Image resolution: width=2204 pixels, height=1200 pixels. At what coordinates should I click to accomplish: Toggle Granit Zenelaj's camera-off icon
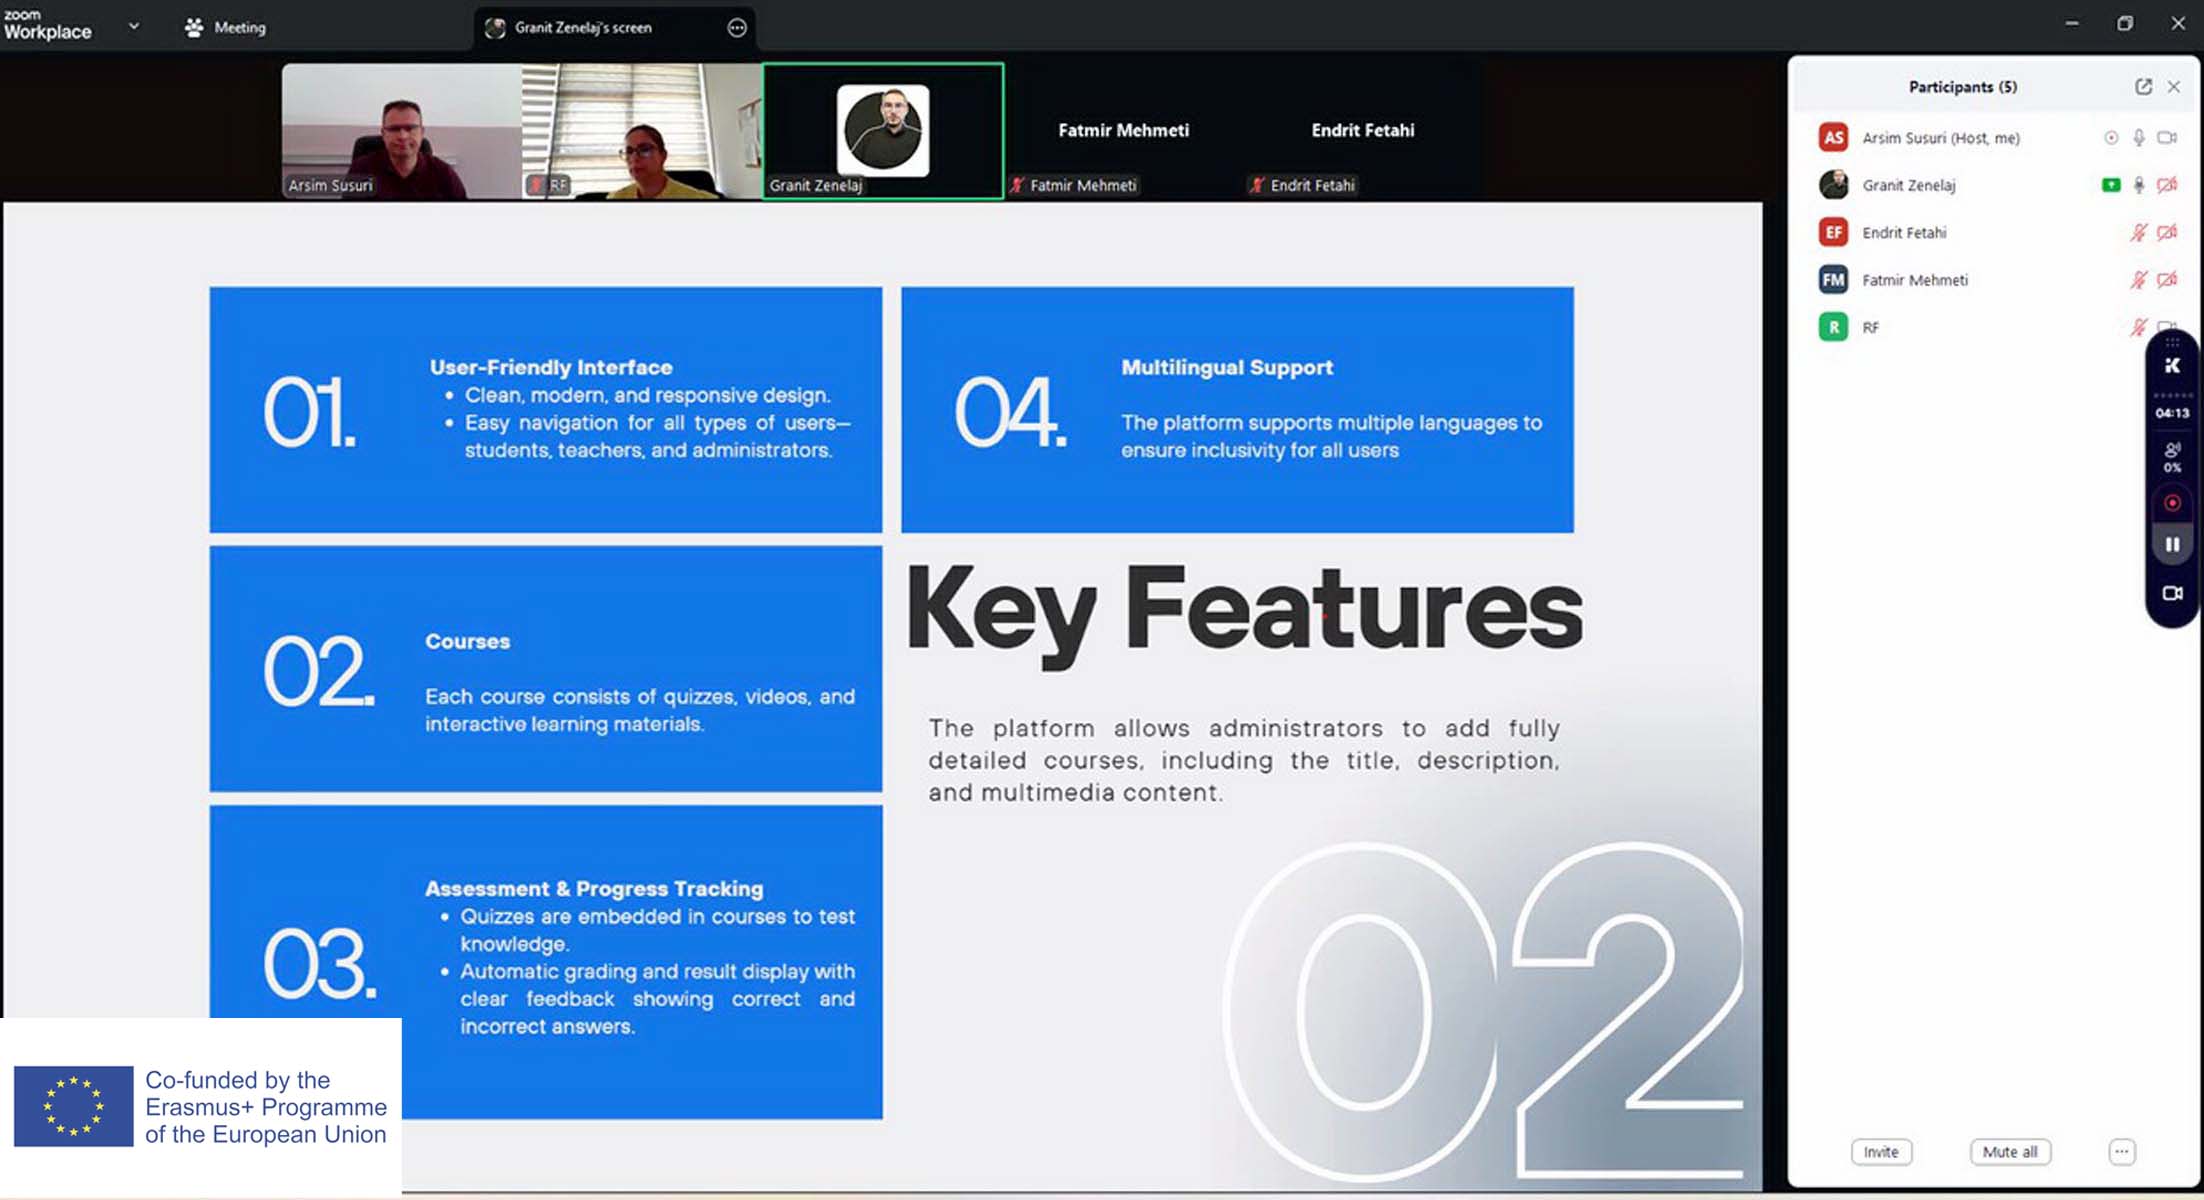point(2167,185)
